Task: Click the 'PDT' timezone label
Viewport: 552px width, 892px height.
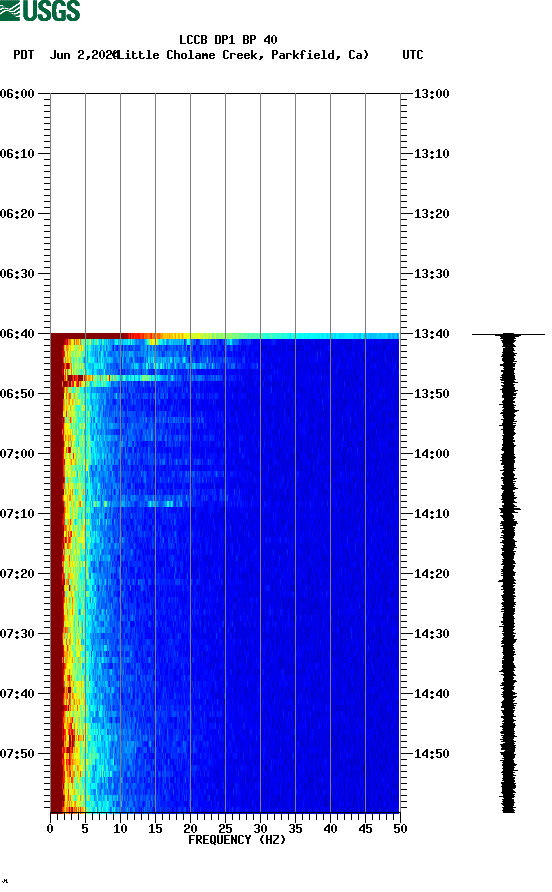Action: pyautogui.click(x=24, y=55)
